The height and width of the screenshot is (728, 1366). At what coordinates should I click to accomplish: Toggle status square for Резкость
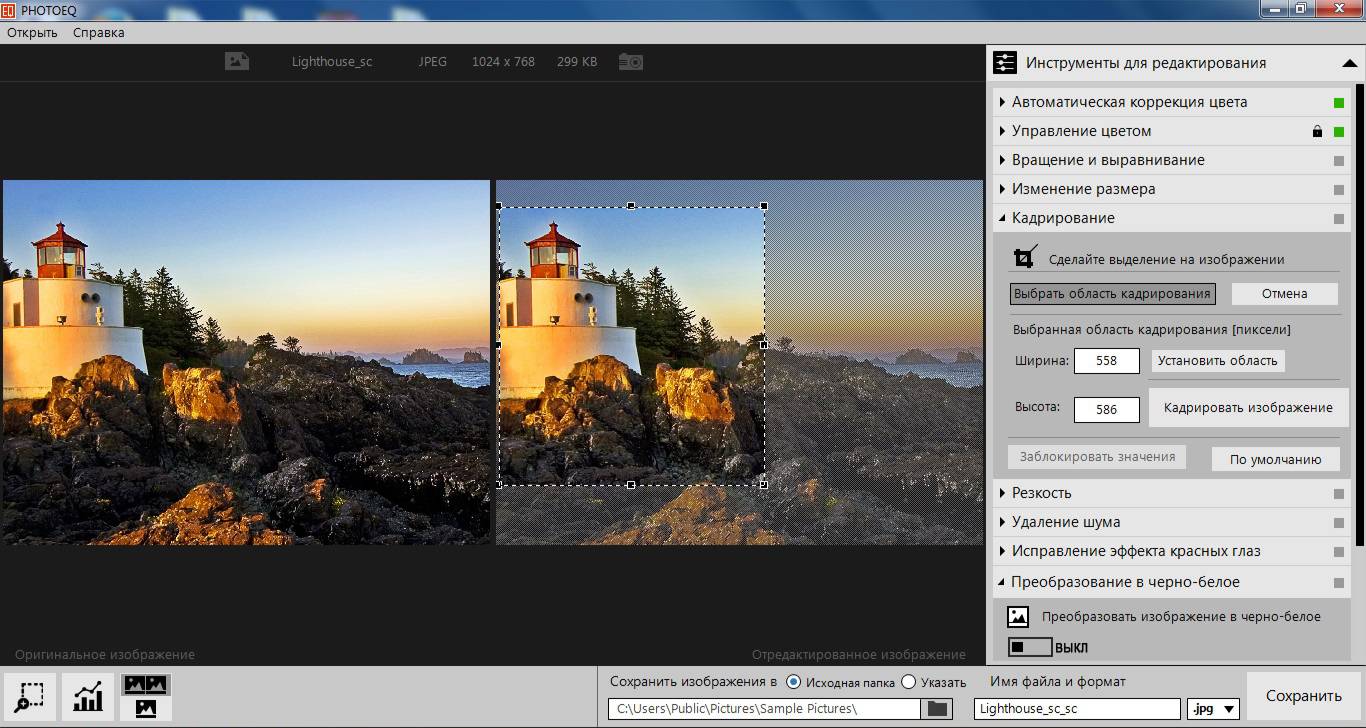1338,493
